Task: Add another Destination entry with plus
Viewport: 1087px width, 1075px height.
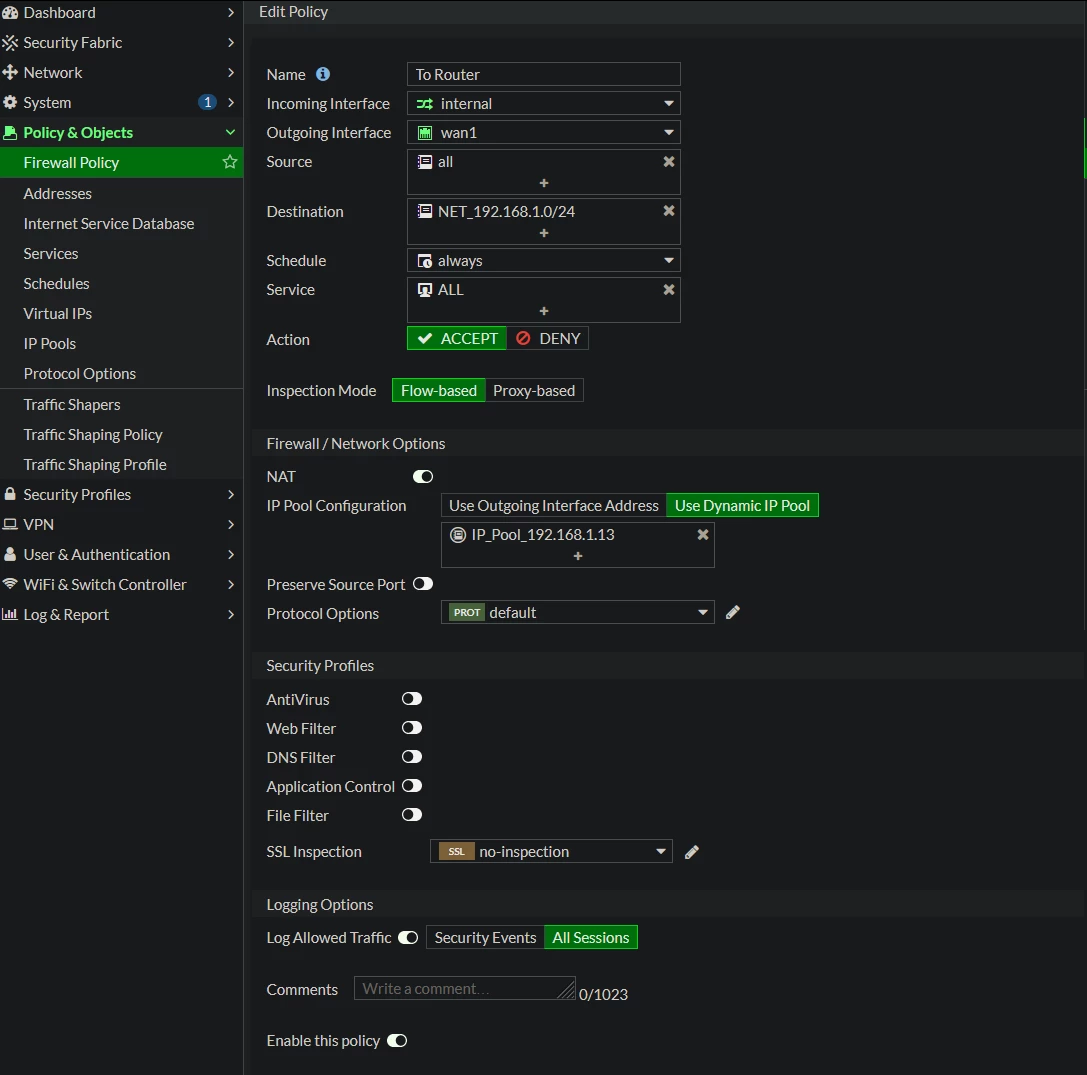Action: (544, 233)
